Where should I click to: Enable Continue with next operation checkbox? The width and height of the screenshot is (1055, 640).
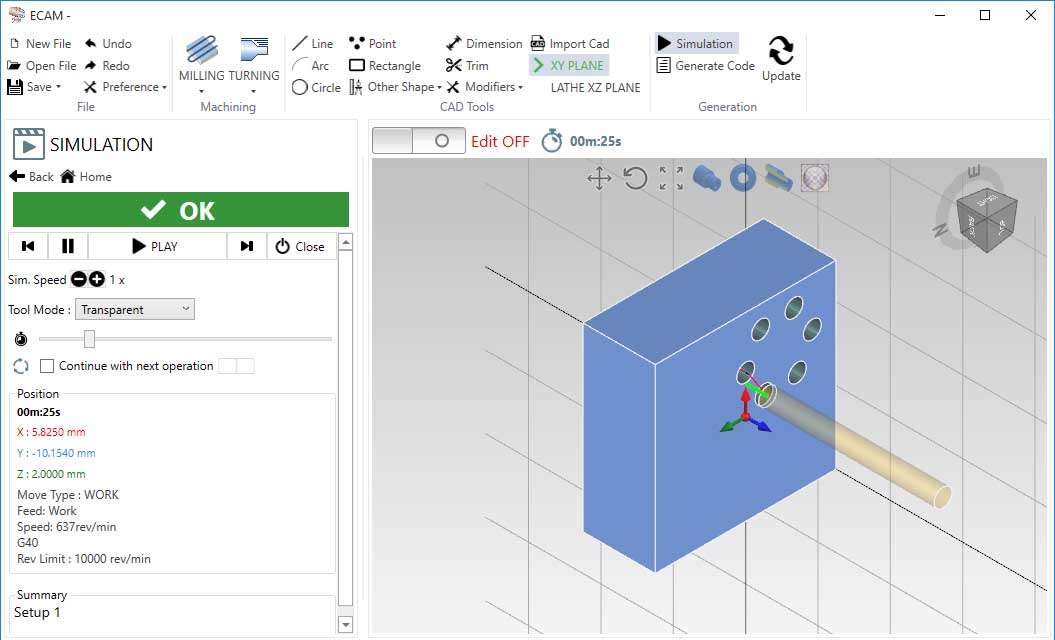[47, 366]
